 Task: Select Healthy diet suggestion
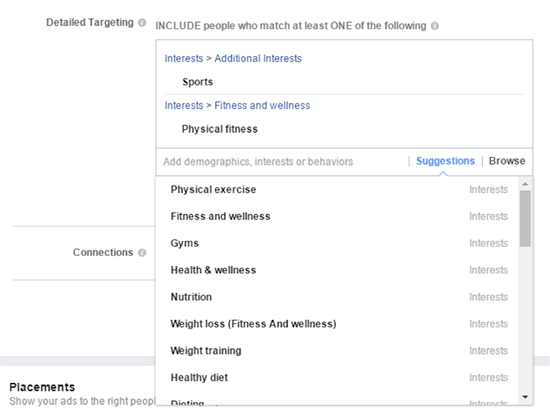338,378
